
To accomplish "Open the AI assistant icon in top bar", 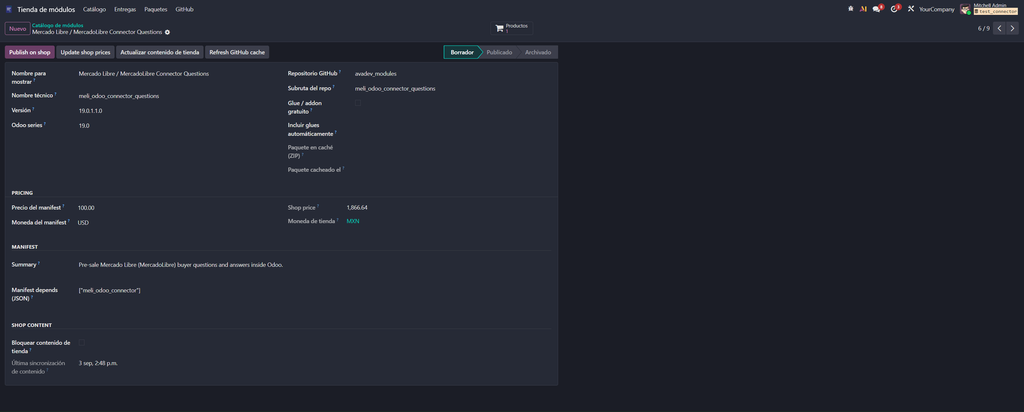I will coord(863,9).
